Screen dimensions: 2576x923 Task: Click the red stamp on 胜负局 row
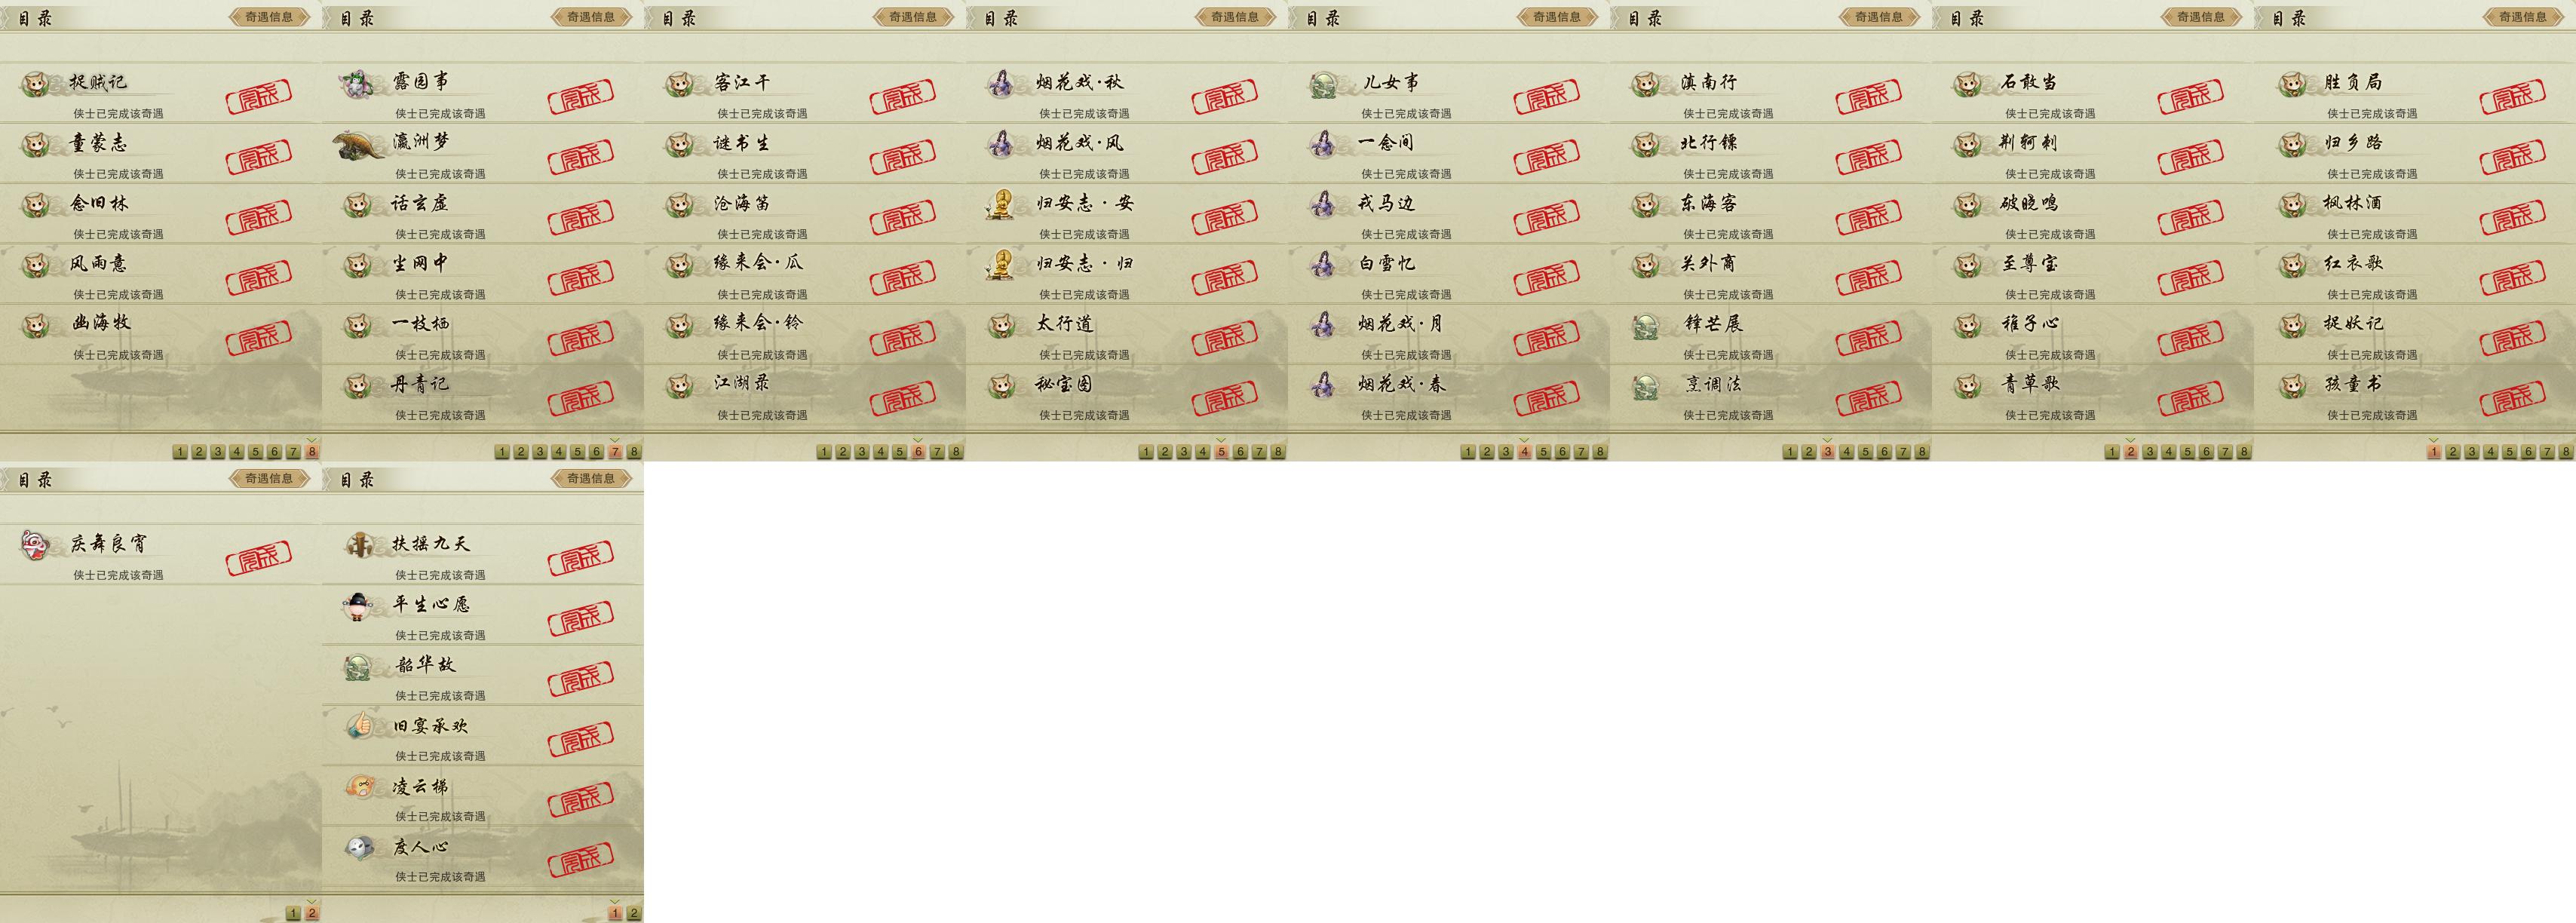2512,97
